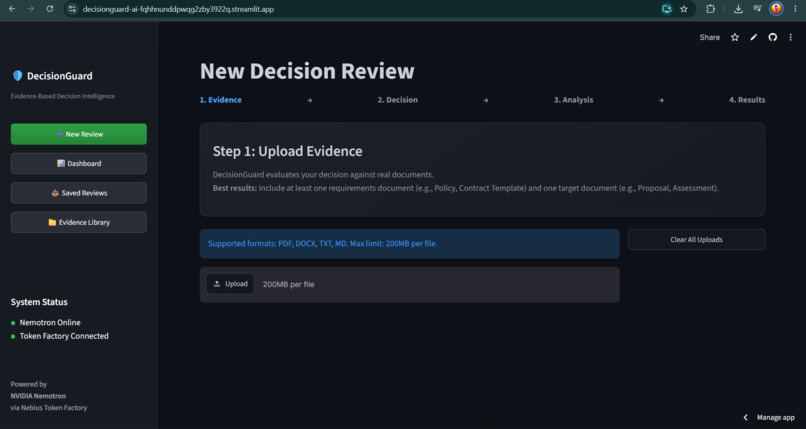Bookmark this page with the star icon
This screenshot has height=429, width=806.
click(x=684, y=9)
